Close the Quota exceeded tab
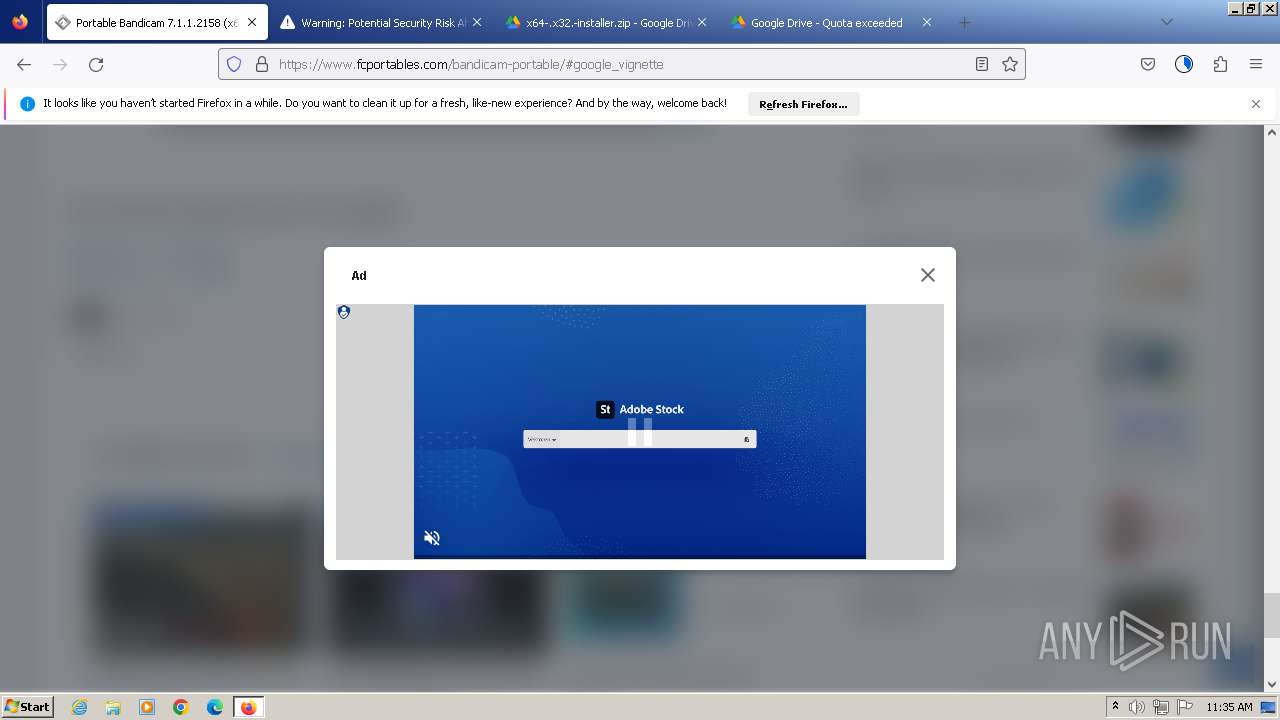Viewport: 1280px width, 720px height. [927, 22]
